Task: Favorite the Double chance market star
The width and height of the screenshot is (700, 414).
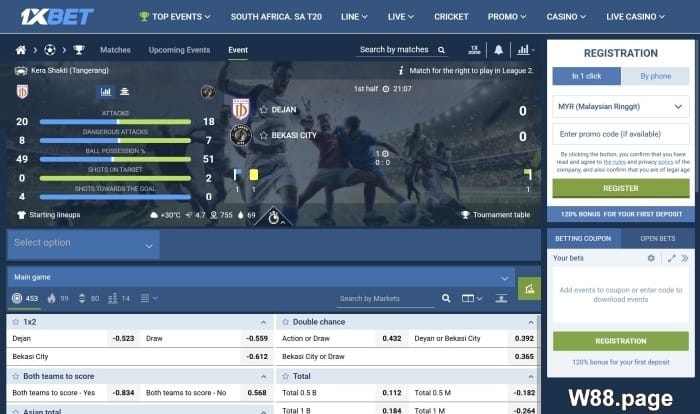Action: [x=286, y=322]
